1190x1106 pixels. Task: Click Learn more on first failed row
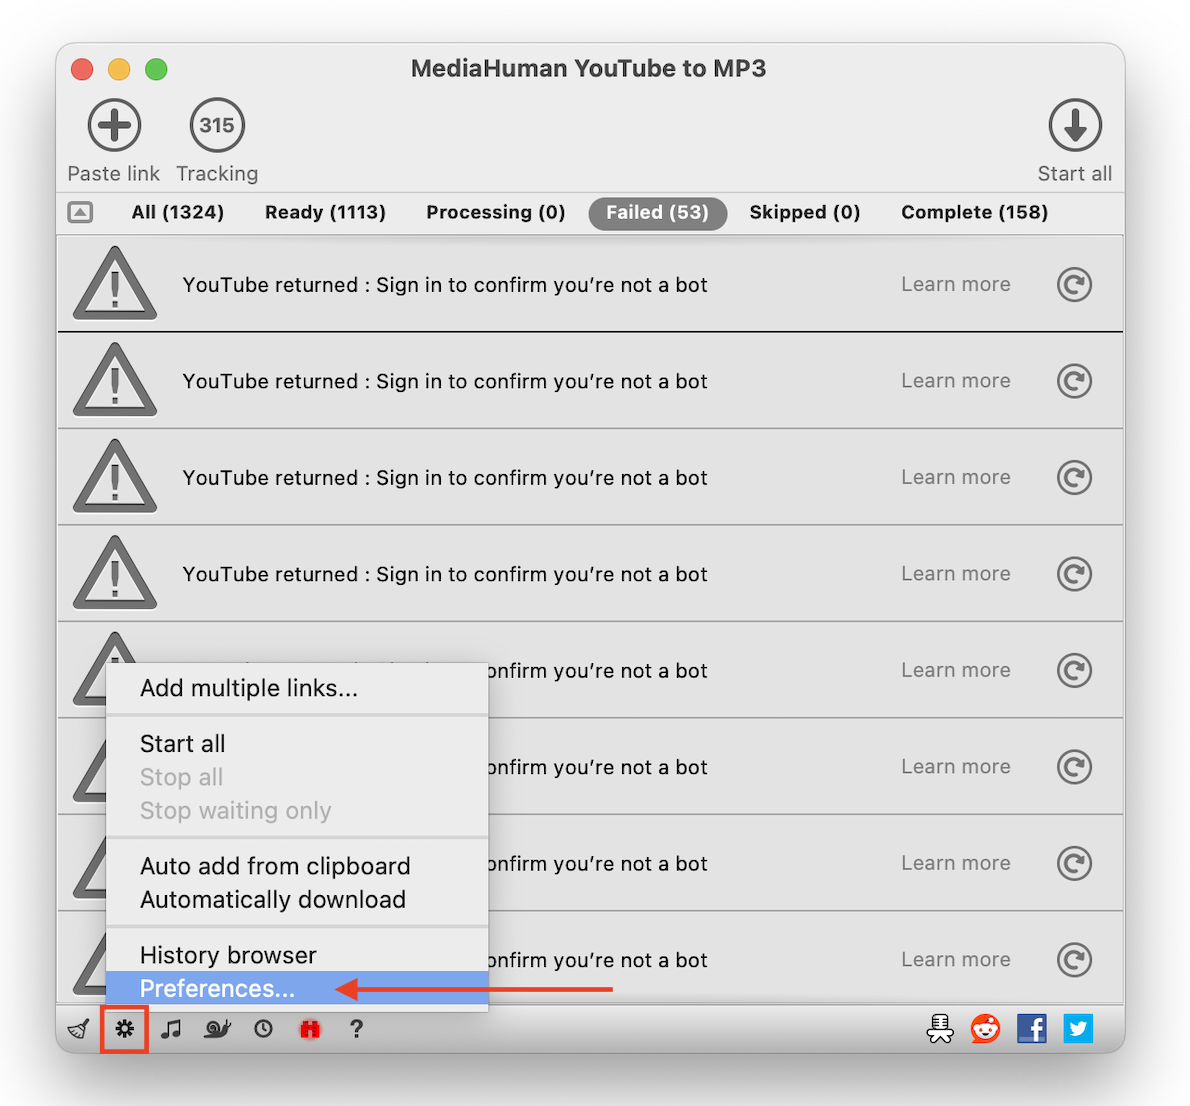coord(955,285)
